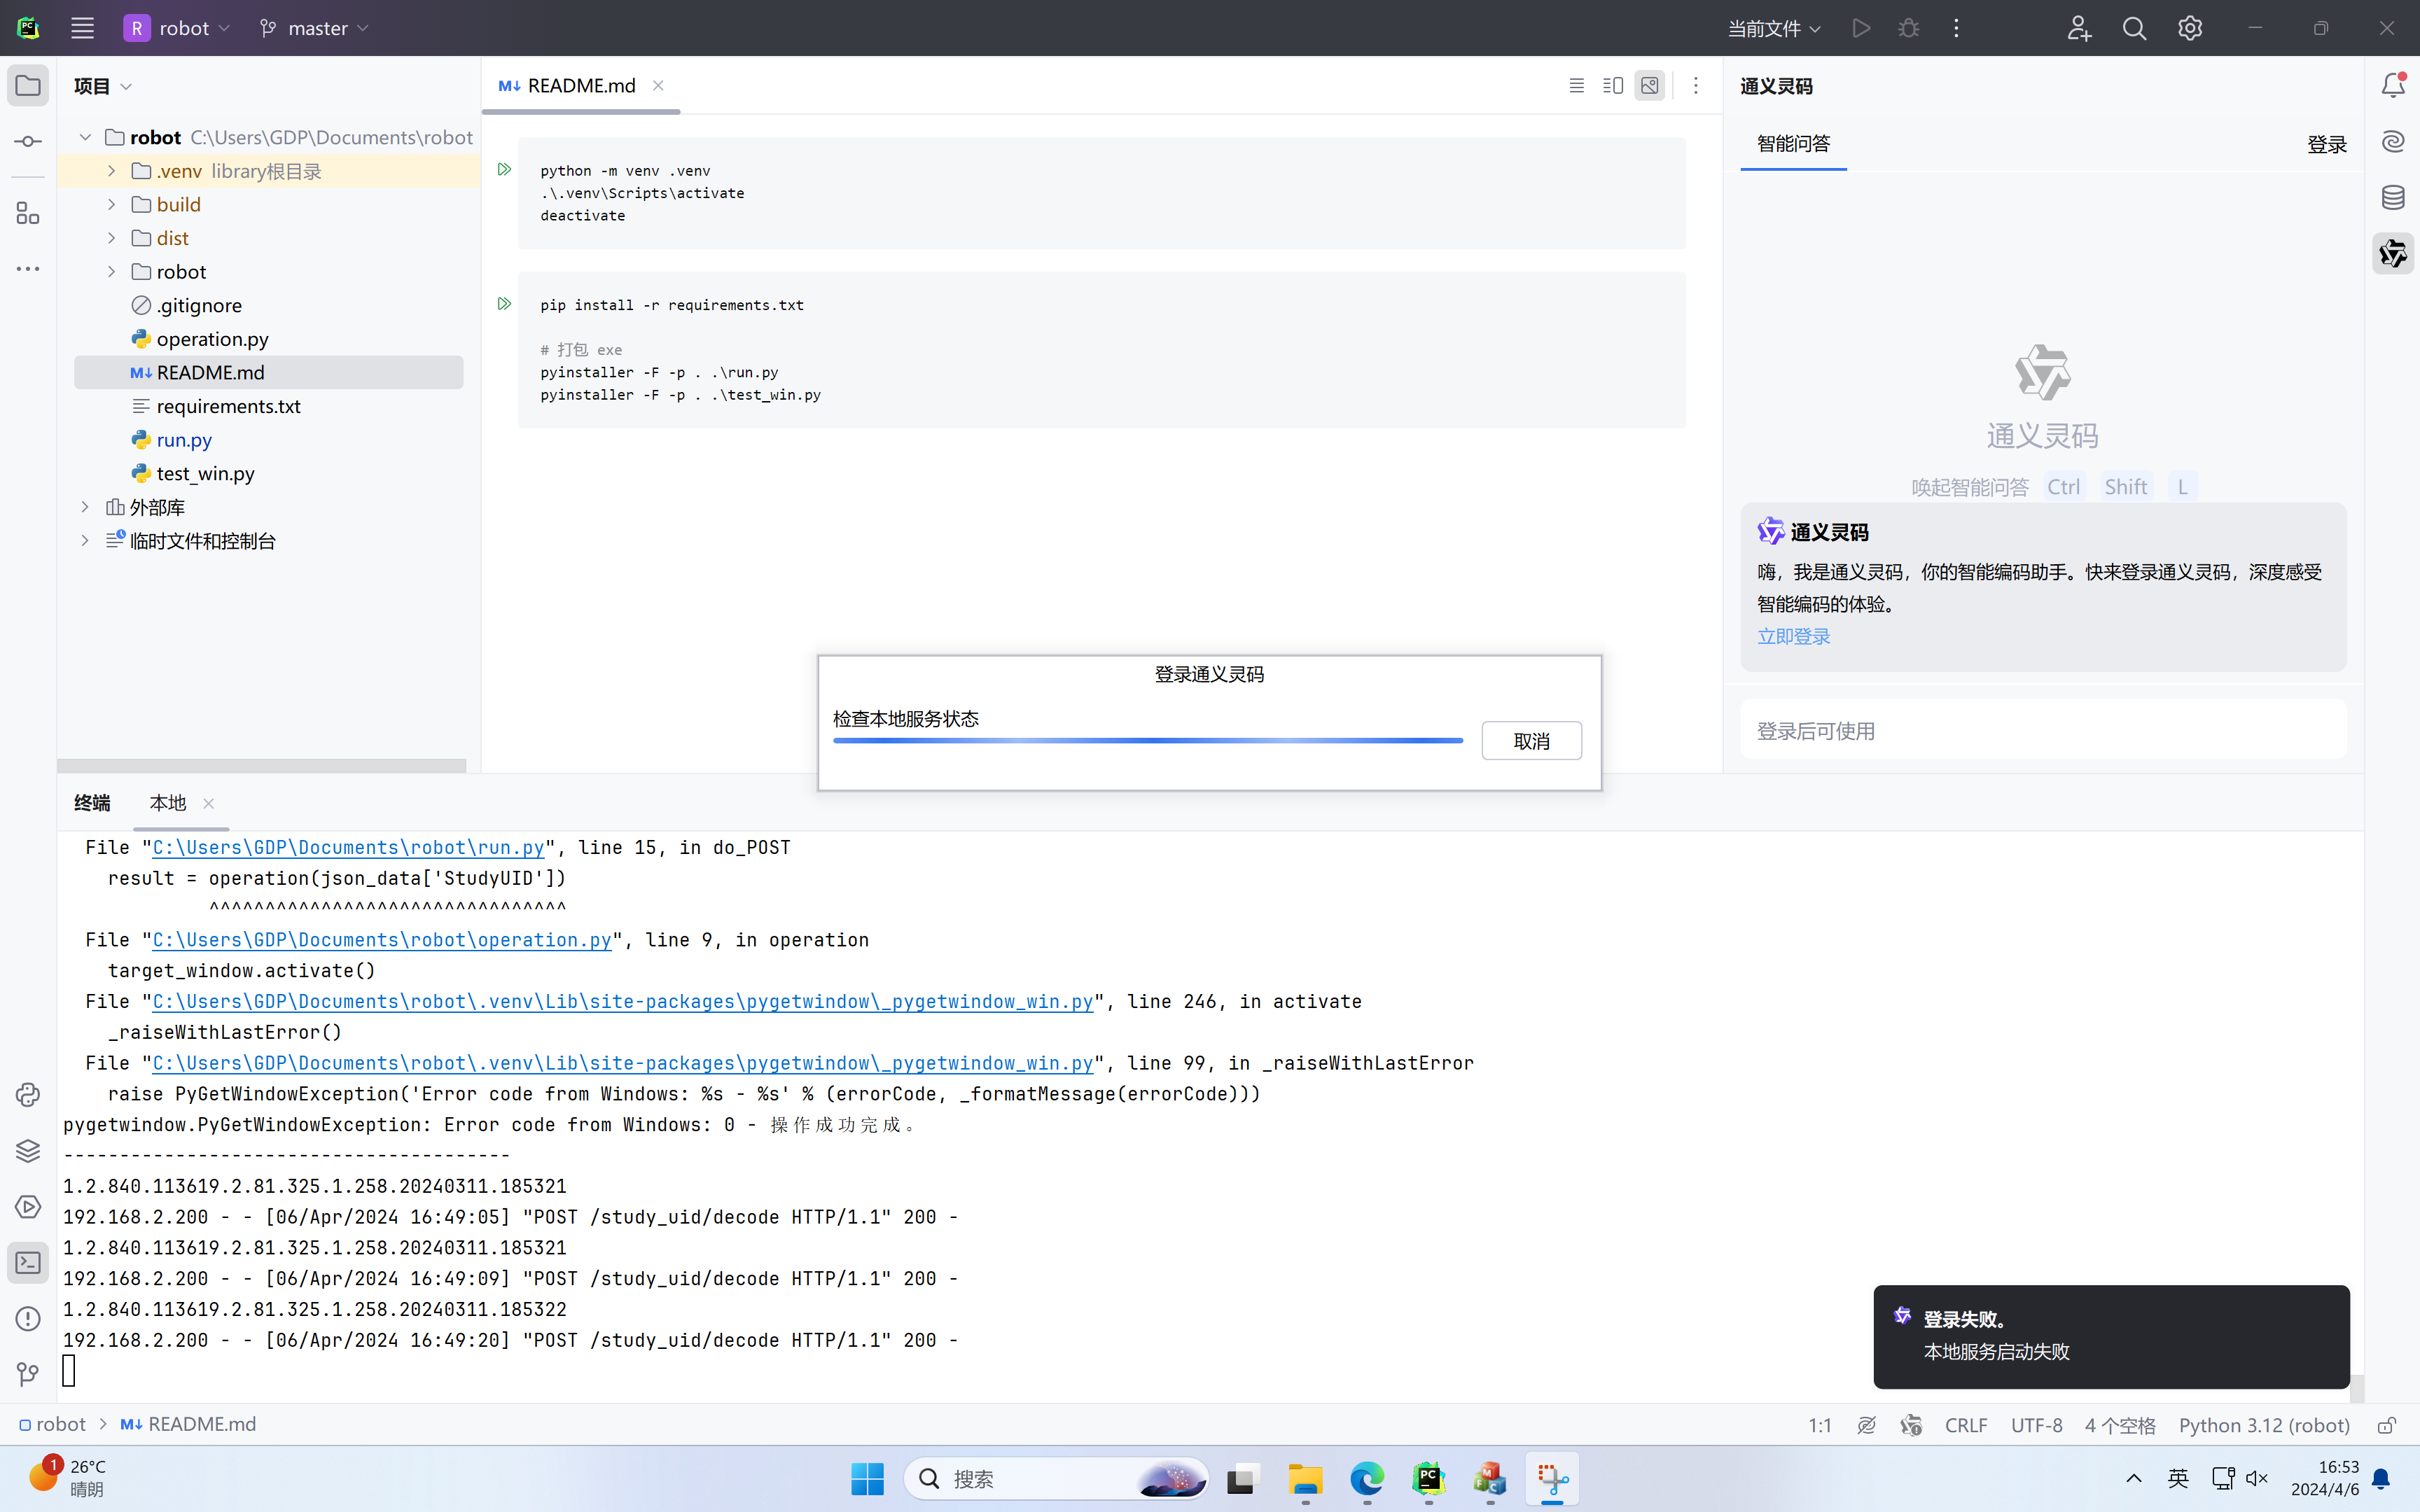2420x1512 pixels.
Task: Expand the .venv folder
Action: tap(111, 171)
